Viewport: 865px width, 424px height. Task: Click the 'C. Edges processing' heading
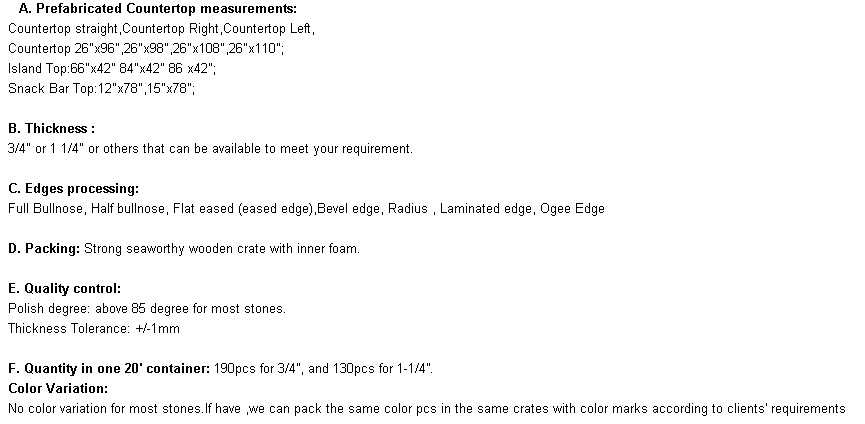click(73, 189)
